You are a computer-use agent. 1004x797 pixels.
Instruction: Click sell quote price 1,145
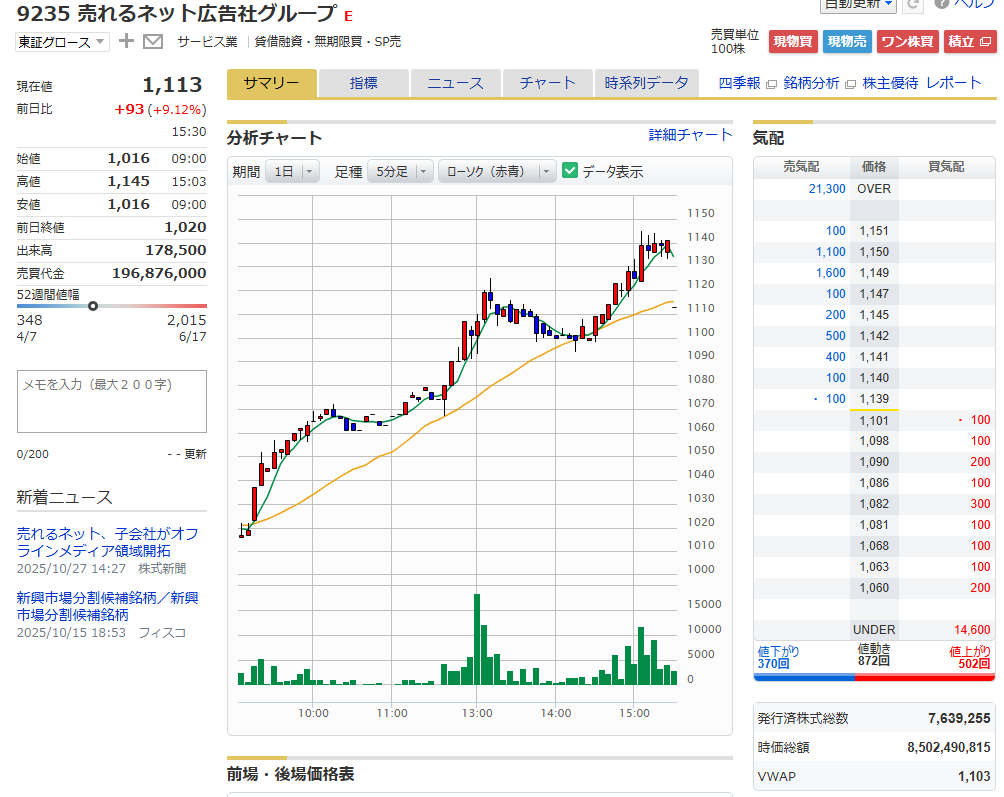(874, 315)
